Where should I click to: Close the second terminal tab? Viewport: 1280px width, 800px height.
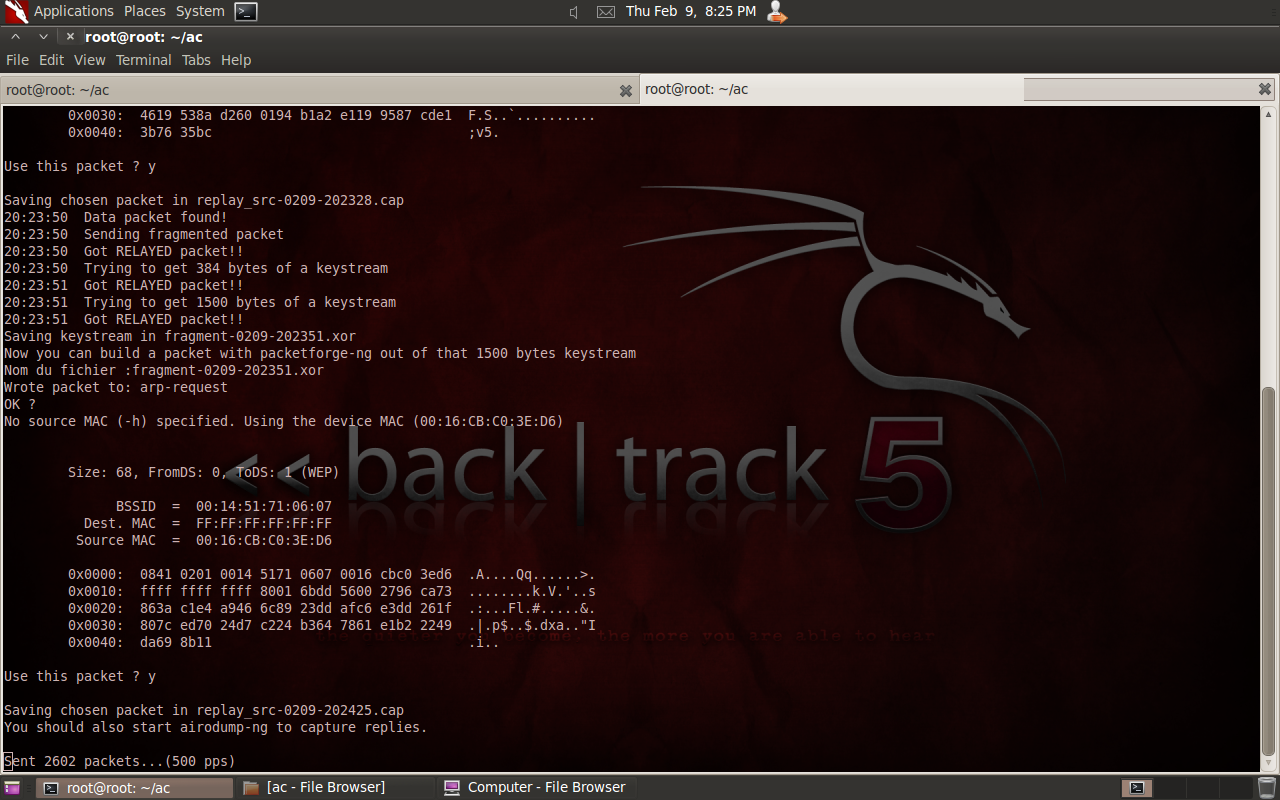click(x=1265, y=89)
